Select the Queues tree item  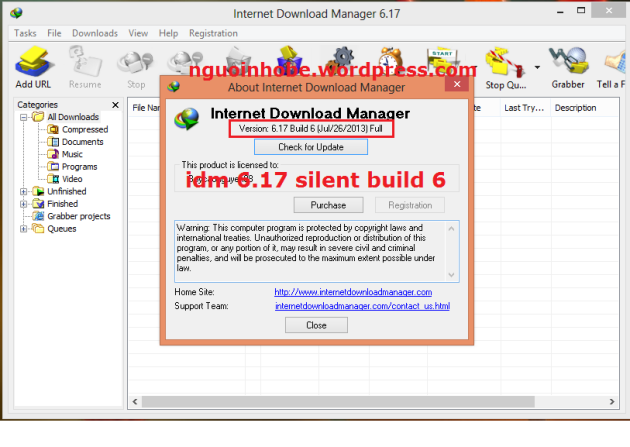[55, 229]
